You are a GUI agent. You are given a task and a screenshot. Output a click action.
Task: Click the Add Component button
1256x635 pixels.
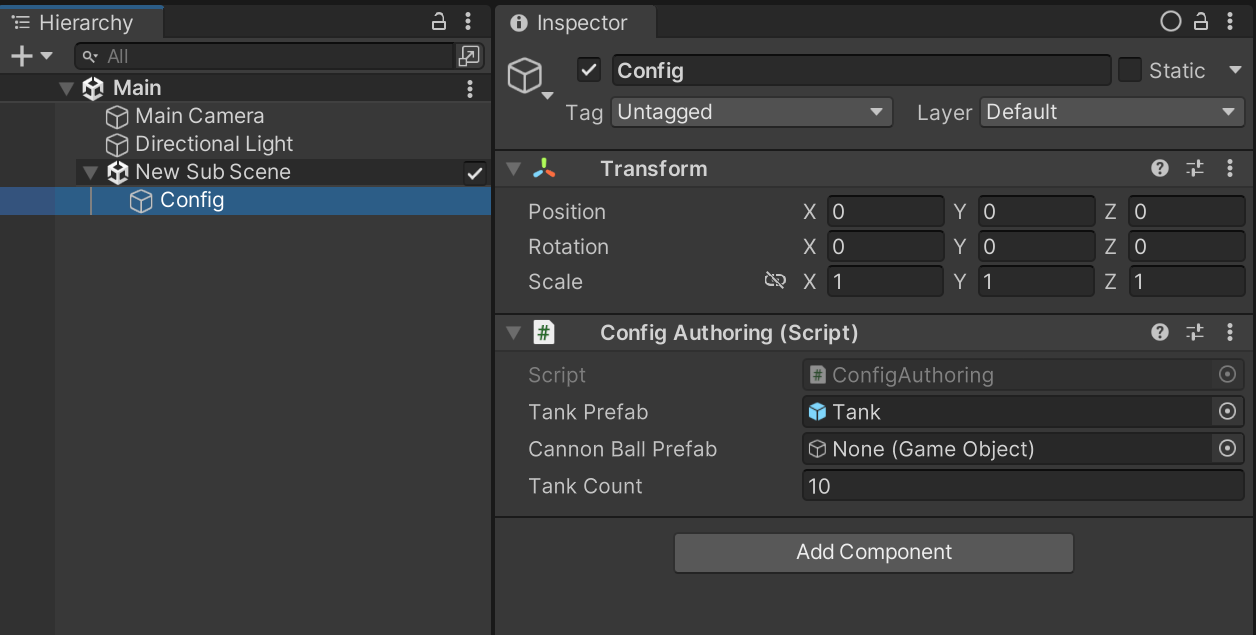click(x=873, y=552)
